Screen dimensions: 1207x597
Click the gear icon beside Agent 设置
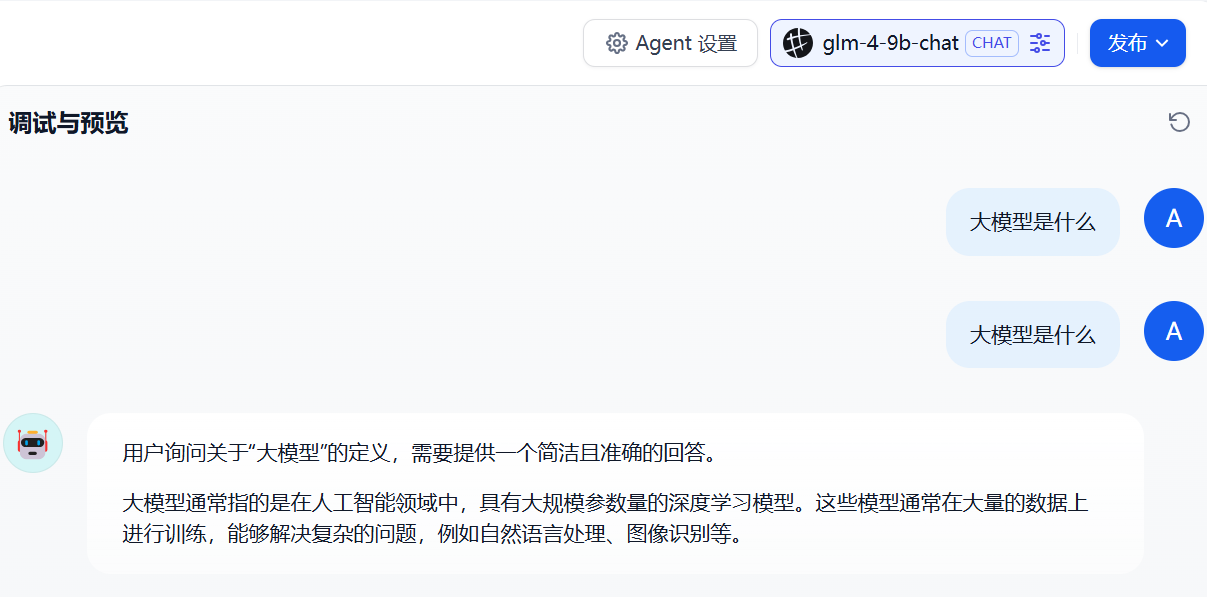(617, 43)
